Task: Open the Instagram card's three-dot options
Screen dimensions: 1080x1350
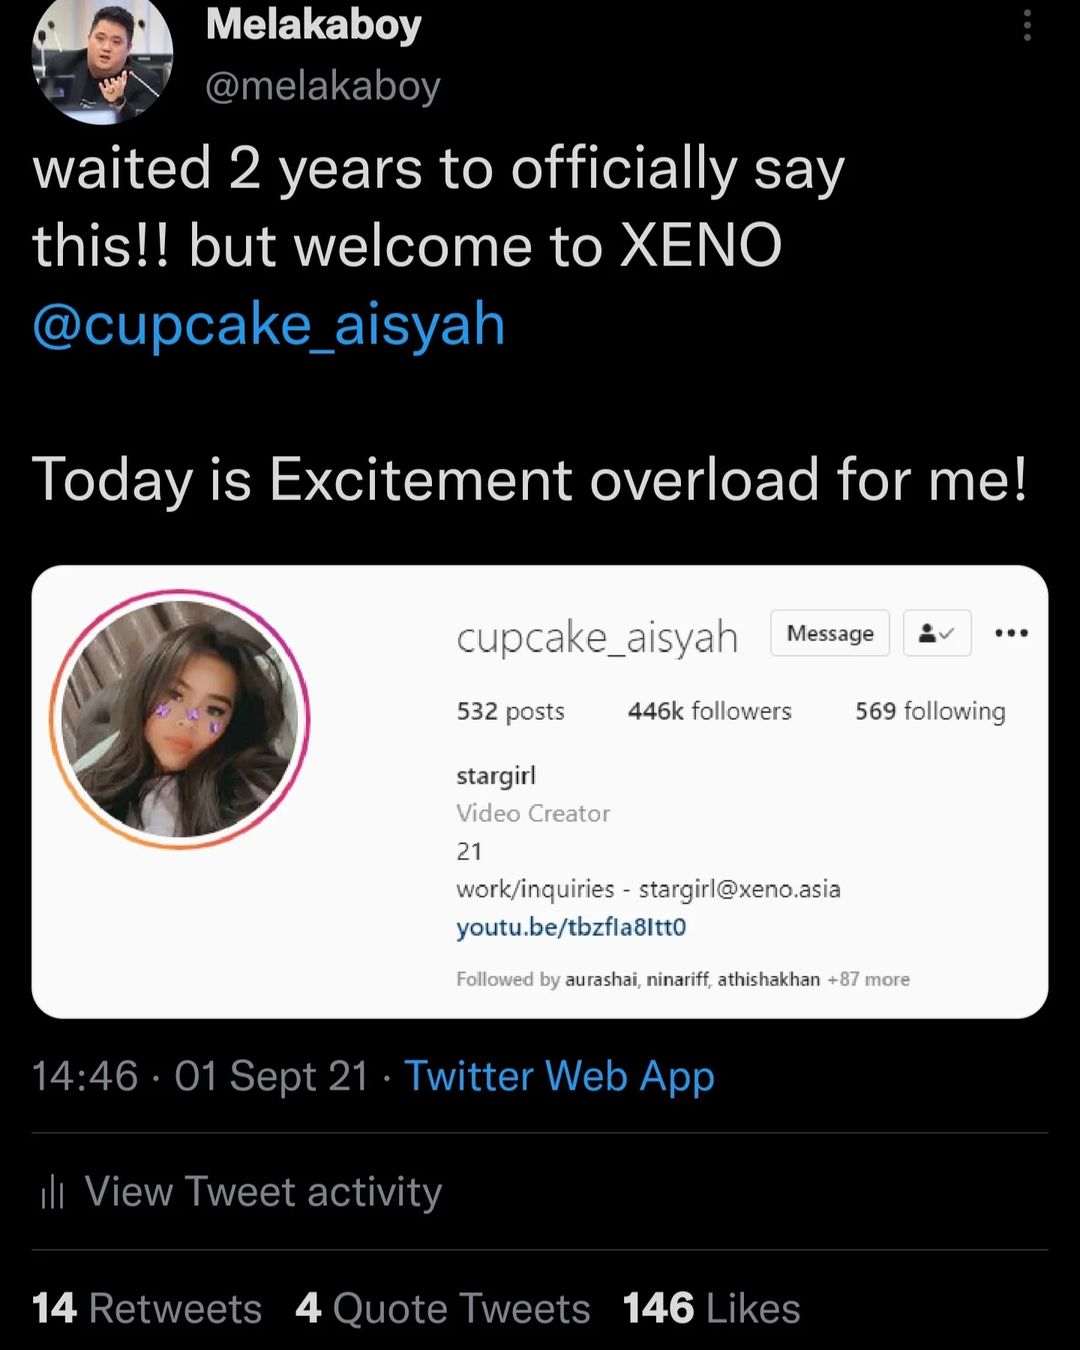Action: click(x=1011, y=633)
